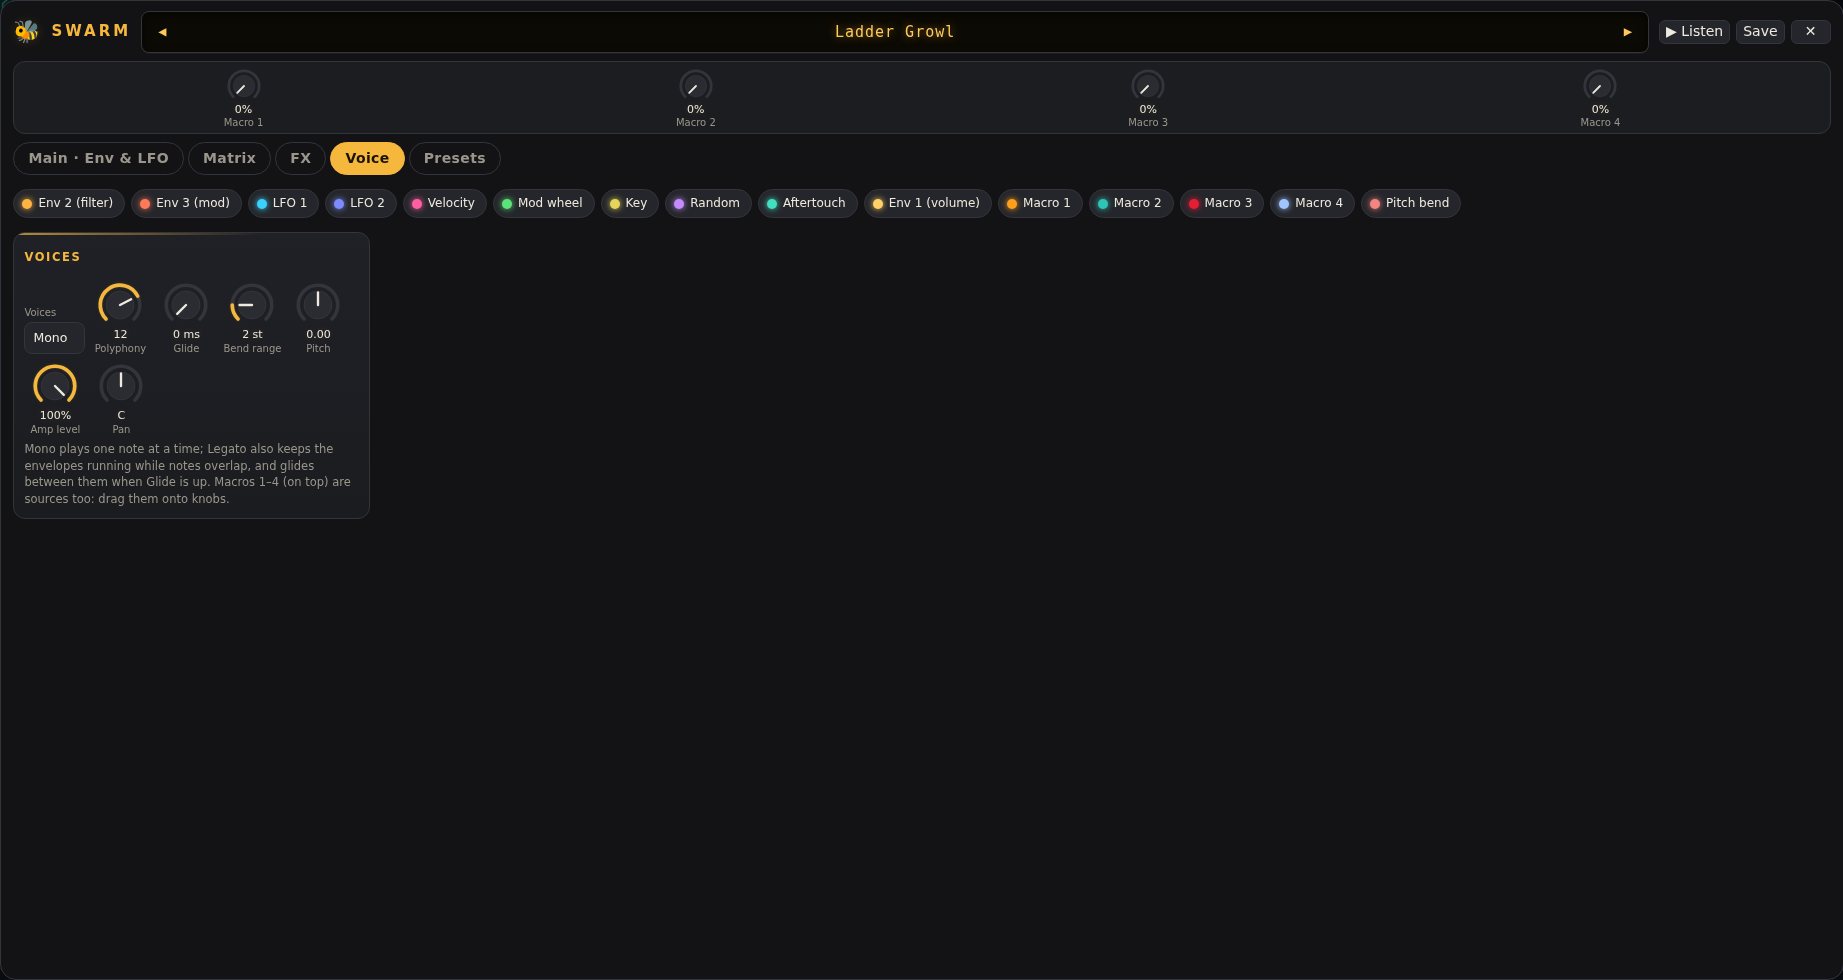
Task: Click the VOICES panel heading
Action: pyautogui.click(x=52, y=257)
